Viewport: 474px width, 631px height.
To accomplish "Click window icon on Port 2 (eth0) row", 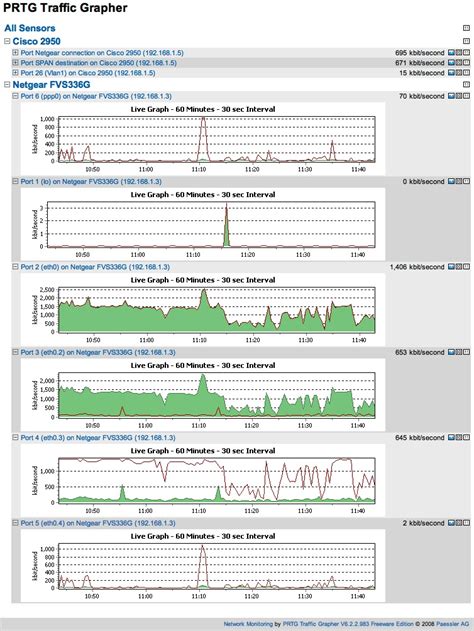I will coord(466,267).
